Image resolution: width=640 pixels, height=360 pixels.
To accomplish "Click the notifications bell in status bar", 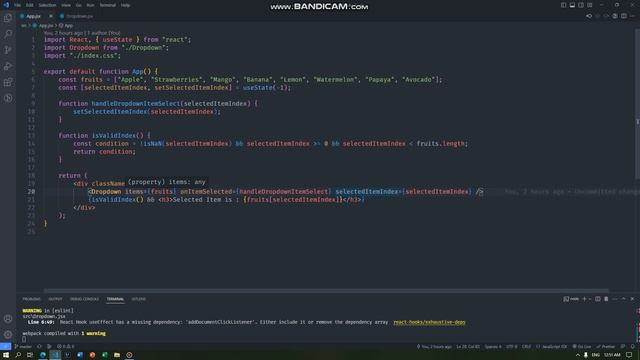I will pyautogui.click(x=632, y=347).
